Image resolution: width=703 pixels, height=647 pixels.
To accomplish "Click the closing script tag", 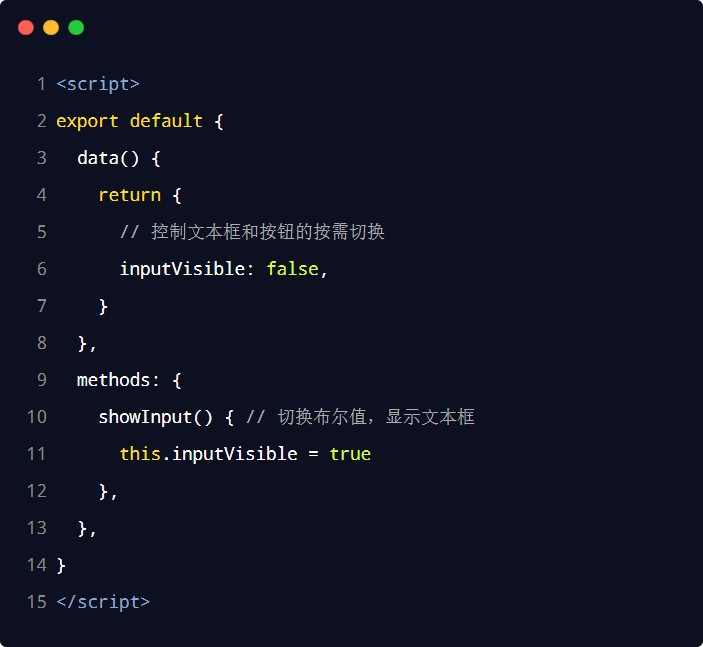I will 103,602.
